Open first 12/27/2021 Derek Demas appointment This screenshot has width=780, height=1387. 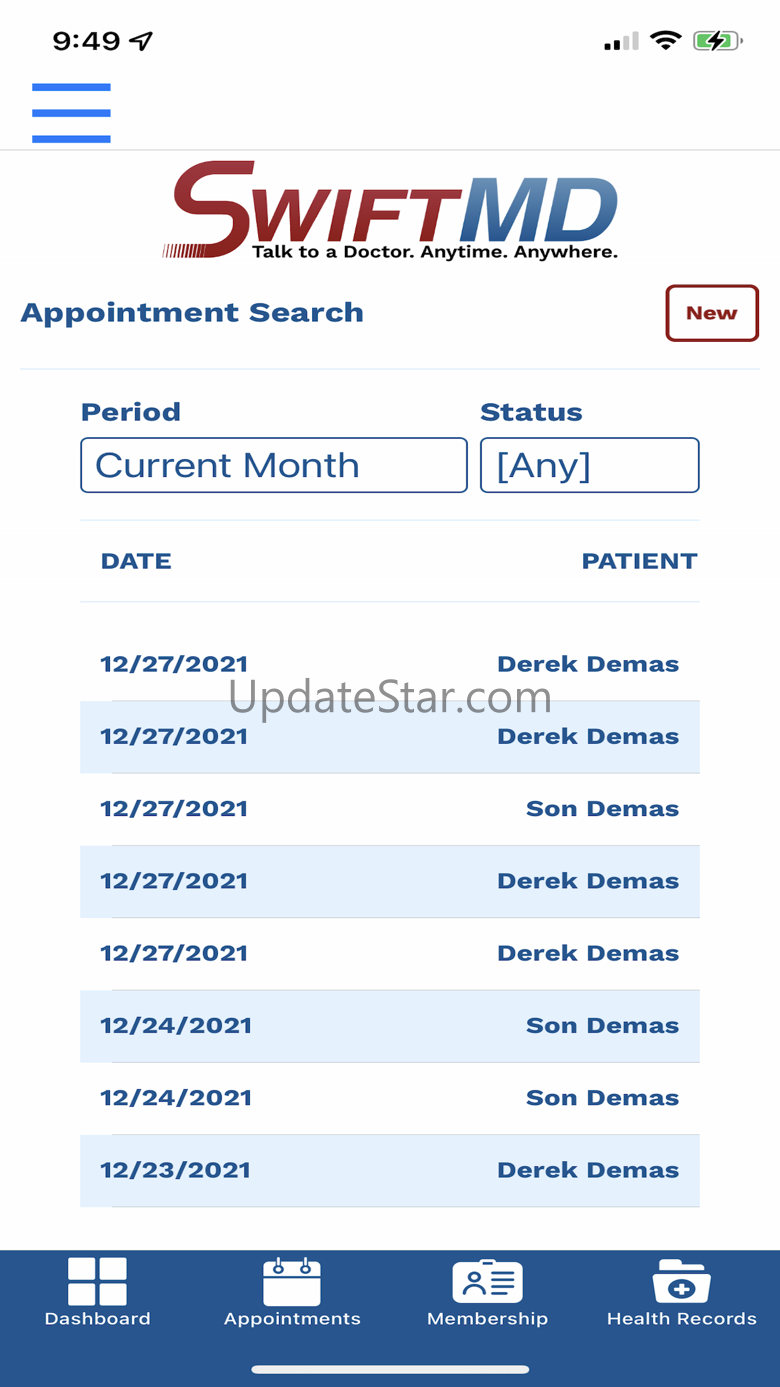390,665
